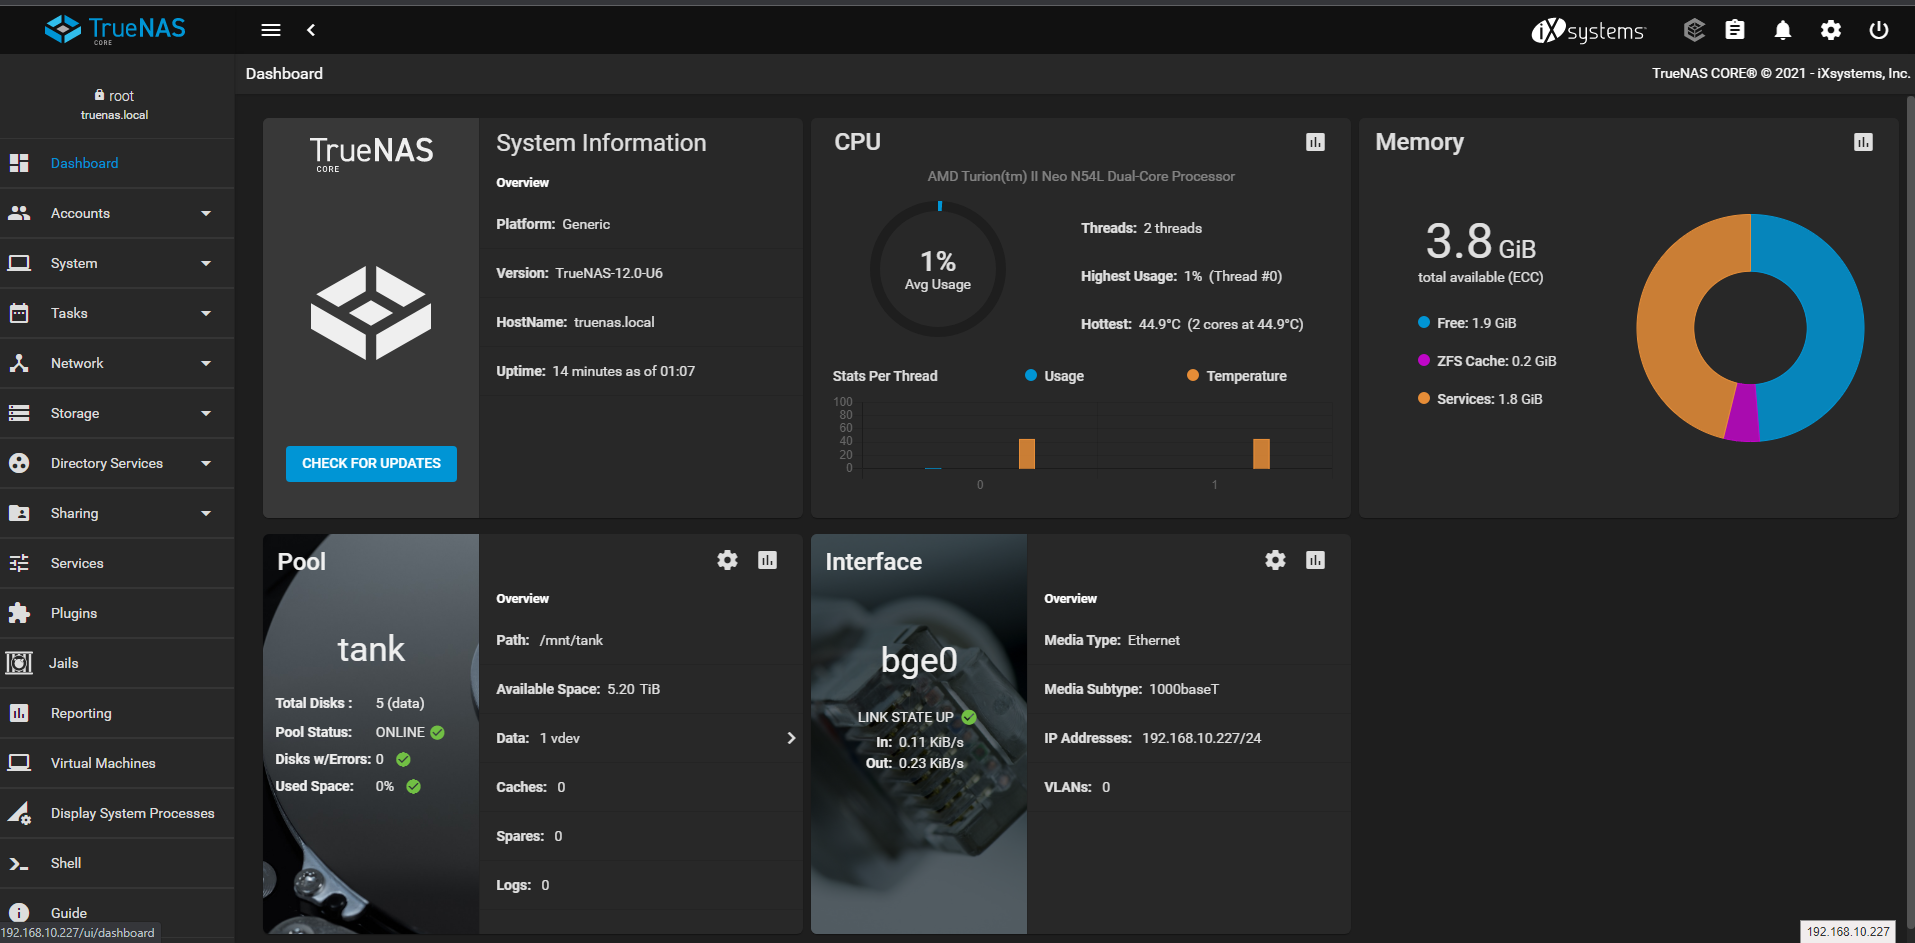The height and width of the screenshot is (943, 1915).
Task: Expand the System menu arrow
Action: point(206,263)
